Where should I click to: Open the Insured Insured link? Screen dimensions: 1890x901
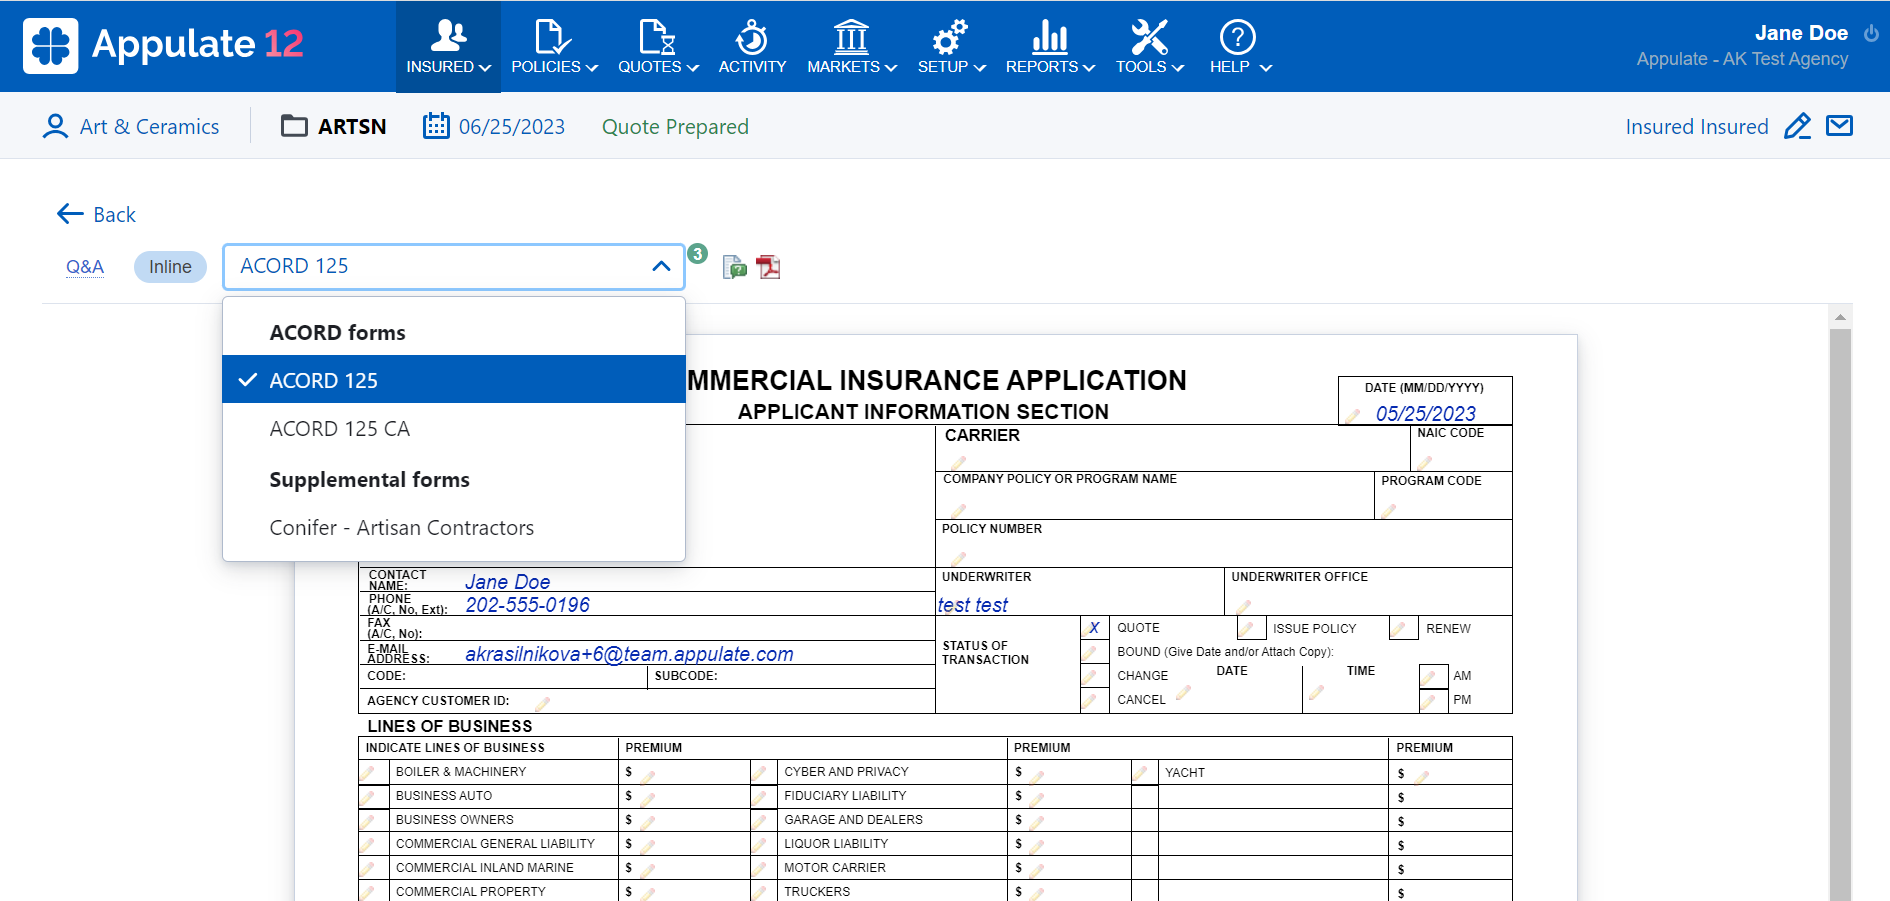pos(1697,127)
